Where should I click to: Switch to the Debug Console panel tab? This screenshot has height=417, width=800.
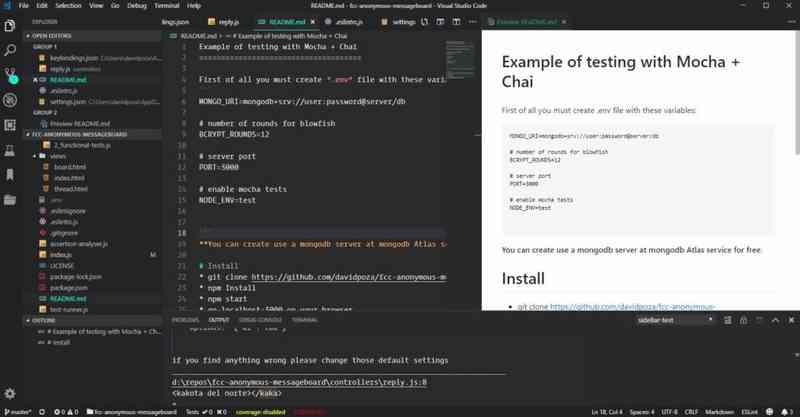click(x=260, y=320)
